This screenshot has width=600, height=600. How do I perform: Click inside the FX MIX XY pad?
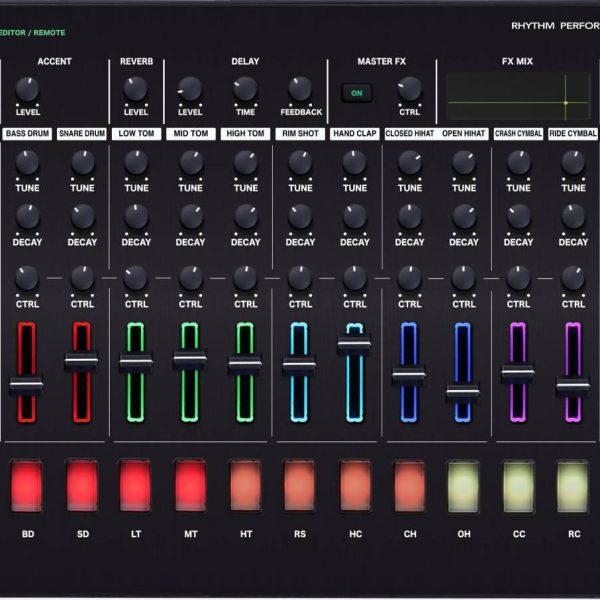518,96
